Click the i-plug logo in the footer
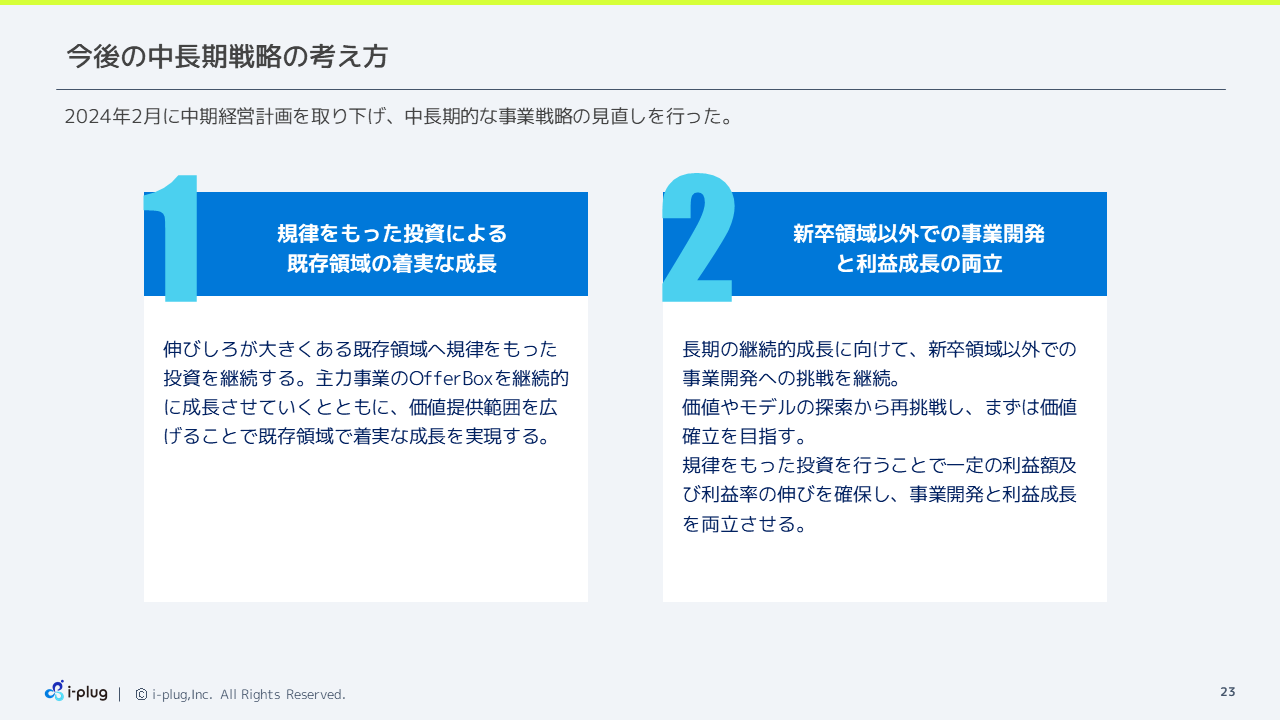 (x=76, y=692)
